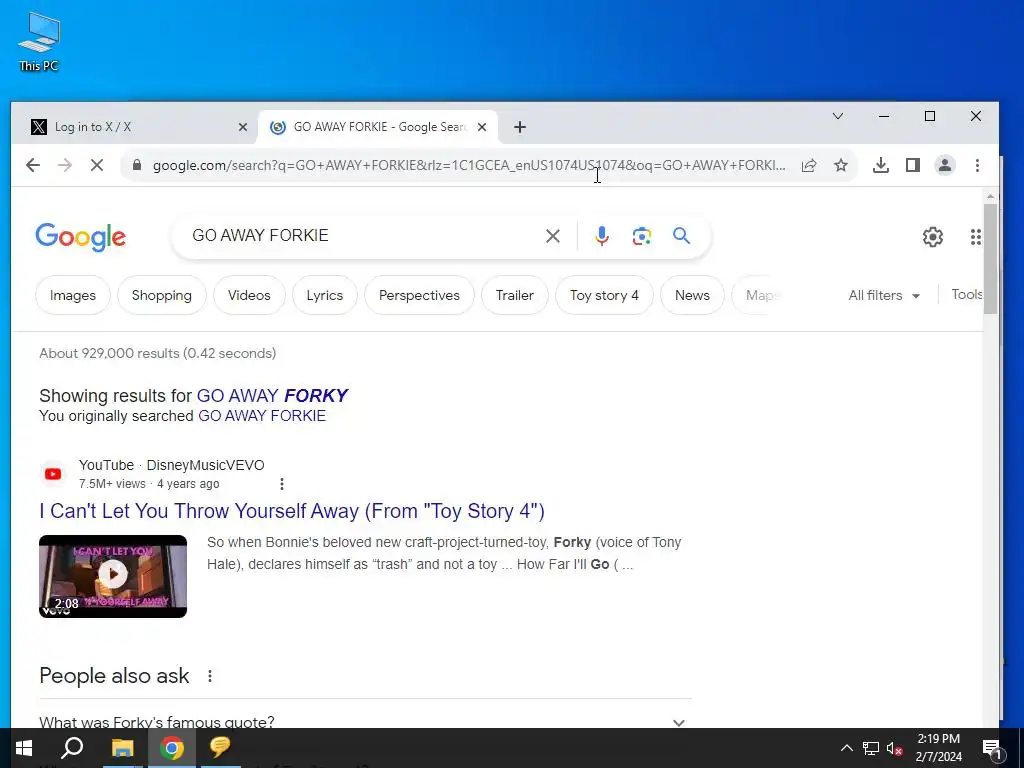Click the scrollbar up arrow

pyautogui.click(x=990, y=196)
